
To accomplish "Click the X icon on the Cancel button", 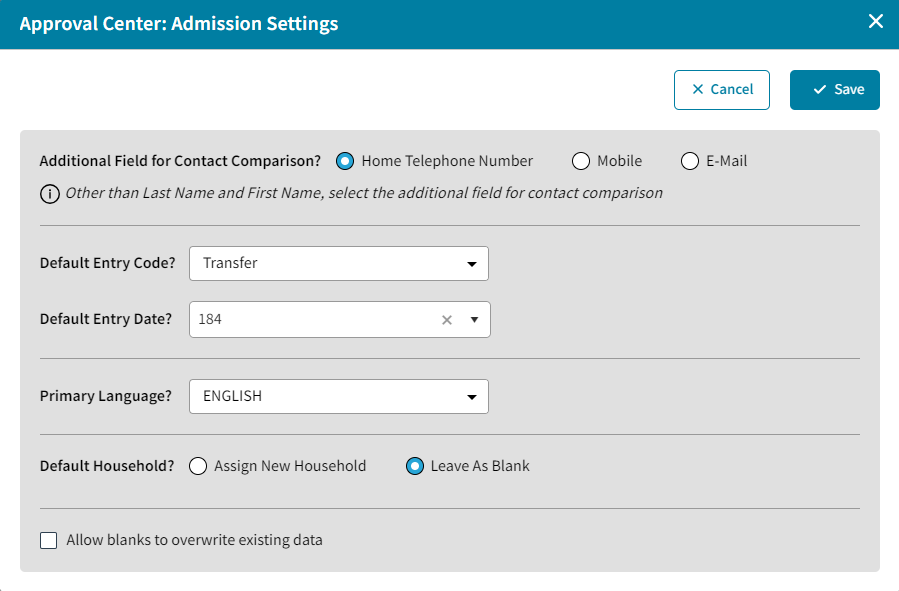I will point(698,90).
